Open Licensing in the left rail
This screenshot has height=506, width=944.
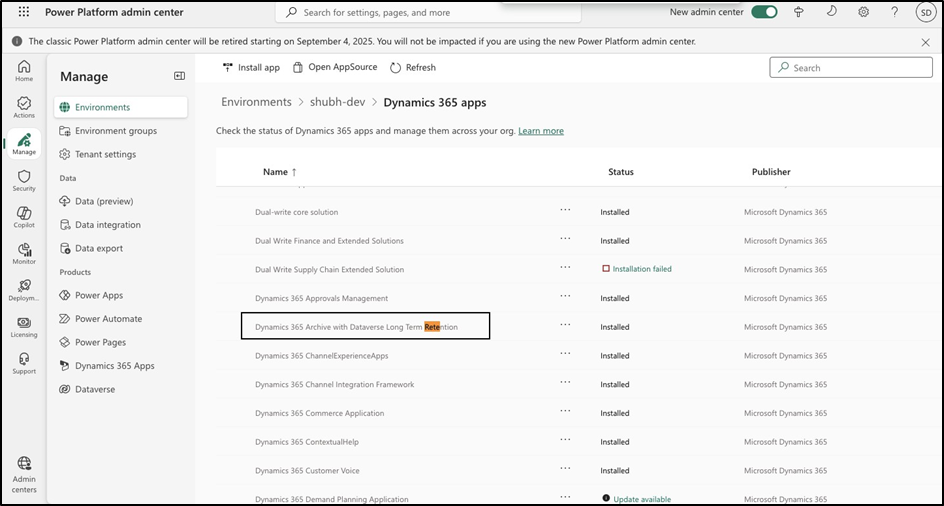[x=24, y=326]
